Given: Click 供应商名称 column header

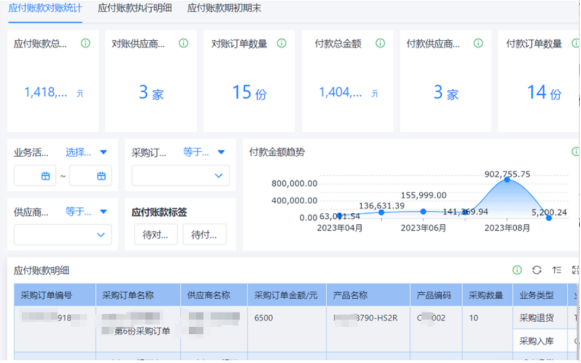Looking at the screenshot, I should [214, 295].
